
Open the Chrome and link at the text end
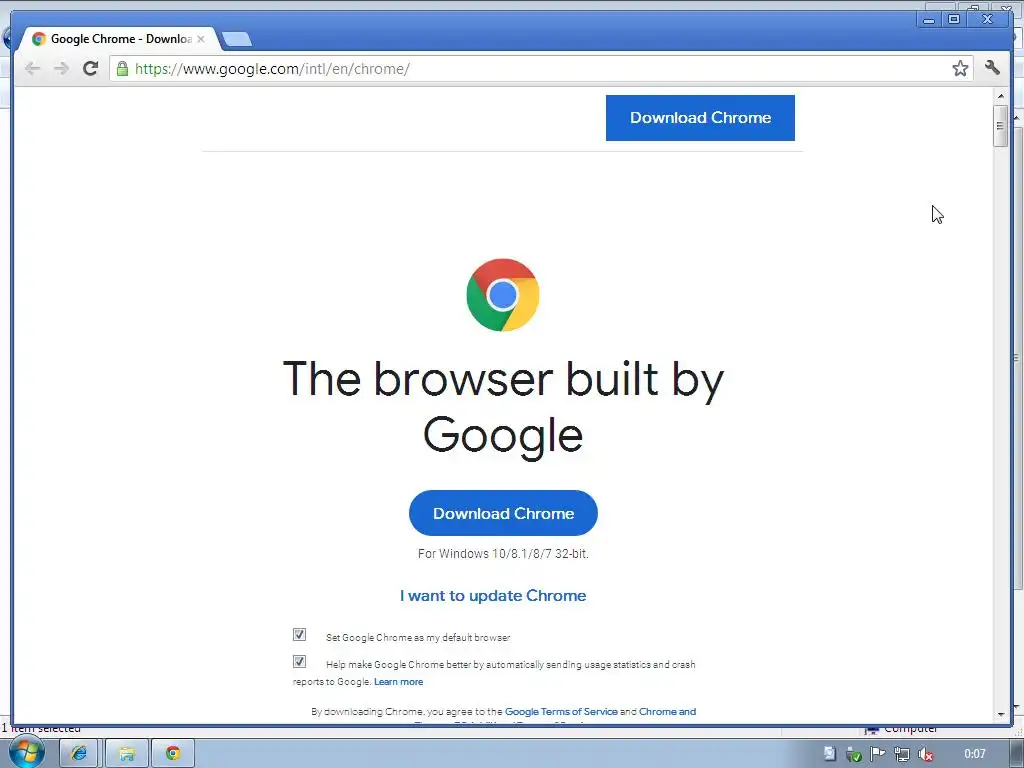667,712
